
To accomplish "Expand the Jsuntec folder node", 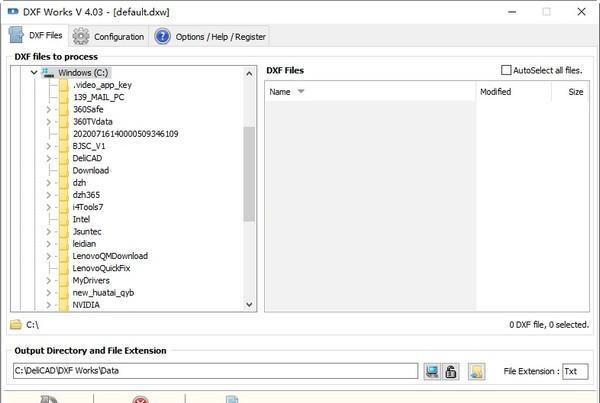I will click(x=49, y=232).
